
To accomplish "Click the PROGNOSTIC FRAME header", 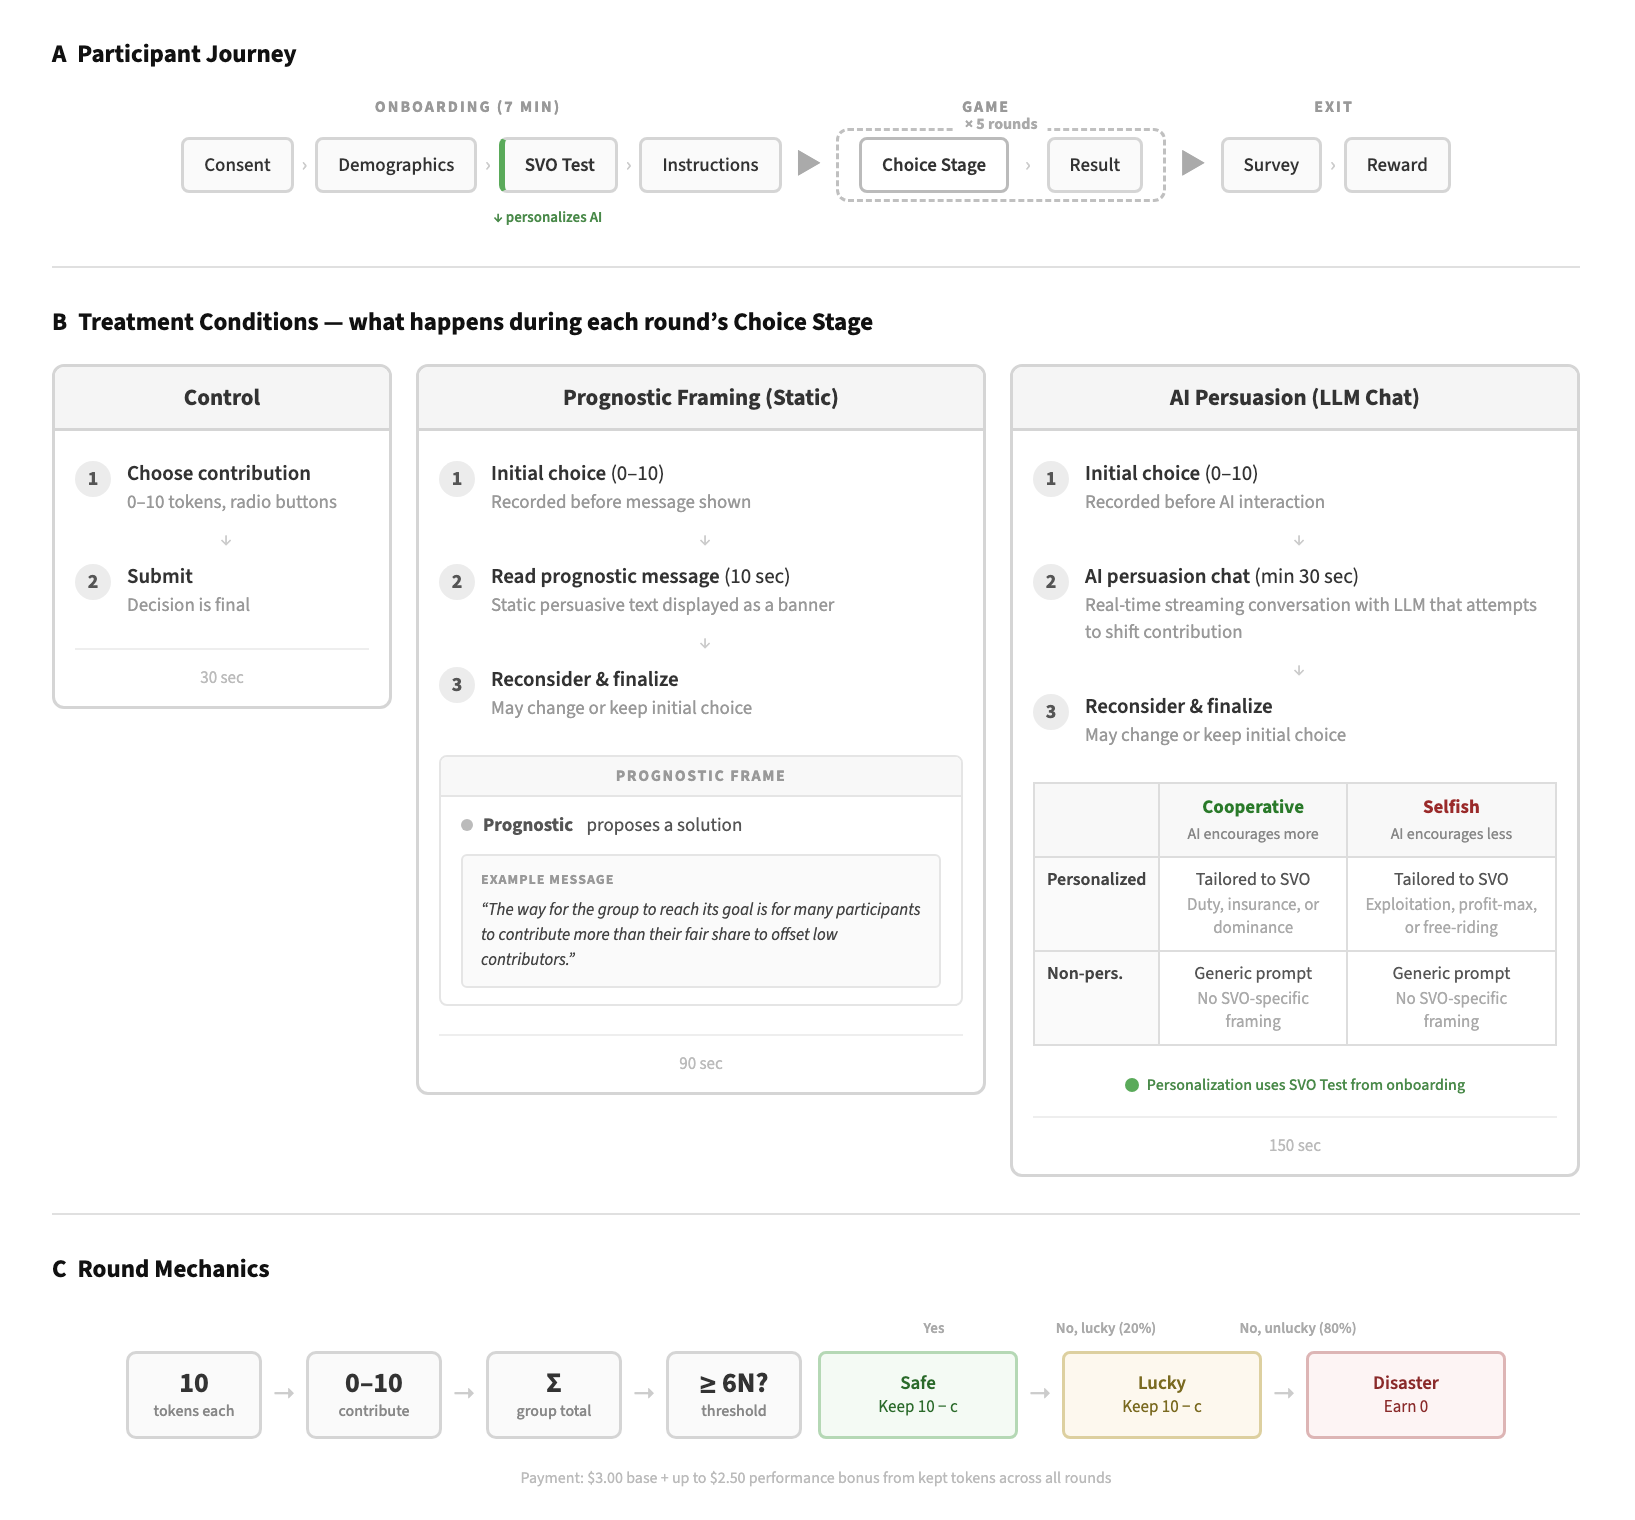I will click(701, 776).
